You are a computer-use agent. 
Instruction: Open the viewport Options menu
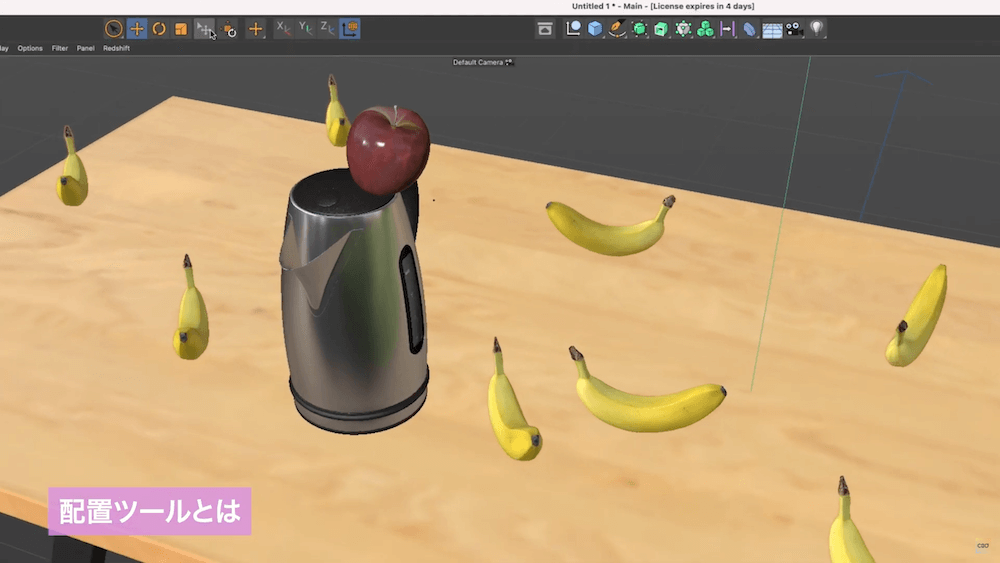coord(30,48)
